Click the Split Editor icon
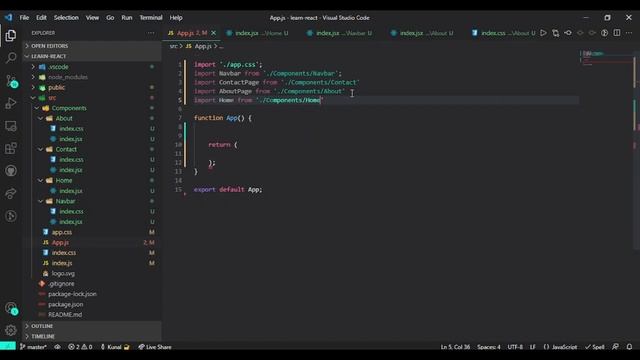This screenshot has height=360, width=640. (617, 33)
